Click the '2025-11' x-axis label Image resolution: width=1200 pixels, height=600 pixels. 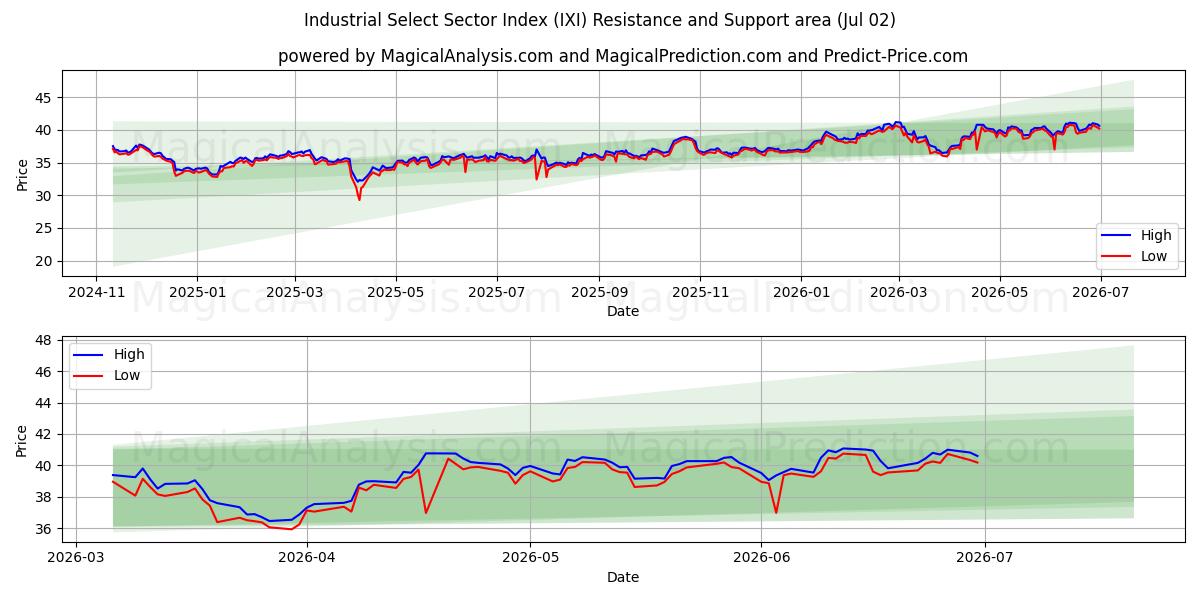coord(700,292)
